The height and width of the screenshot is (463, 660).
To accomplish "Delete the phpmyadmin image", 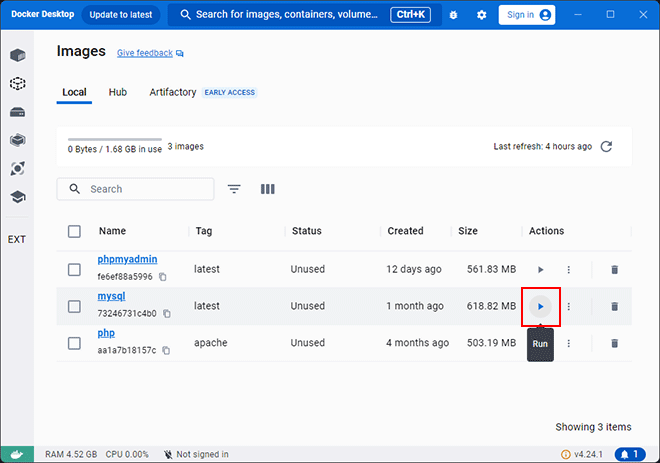I will coord(615,269).
